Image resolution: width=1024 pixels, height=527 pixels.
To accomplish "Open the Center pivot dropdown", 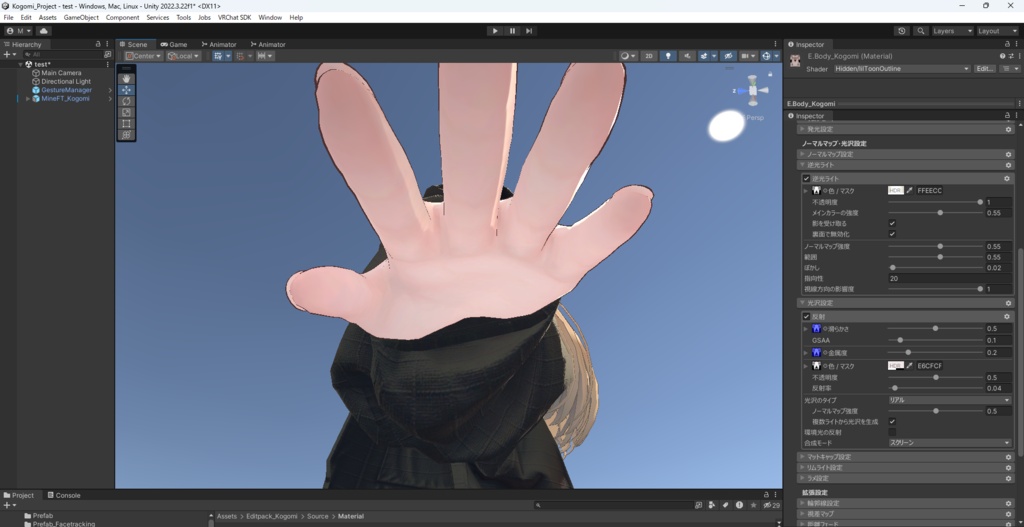I will [x=144, y=56].
